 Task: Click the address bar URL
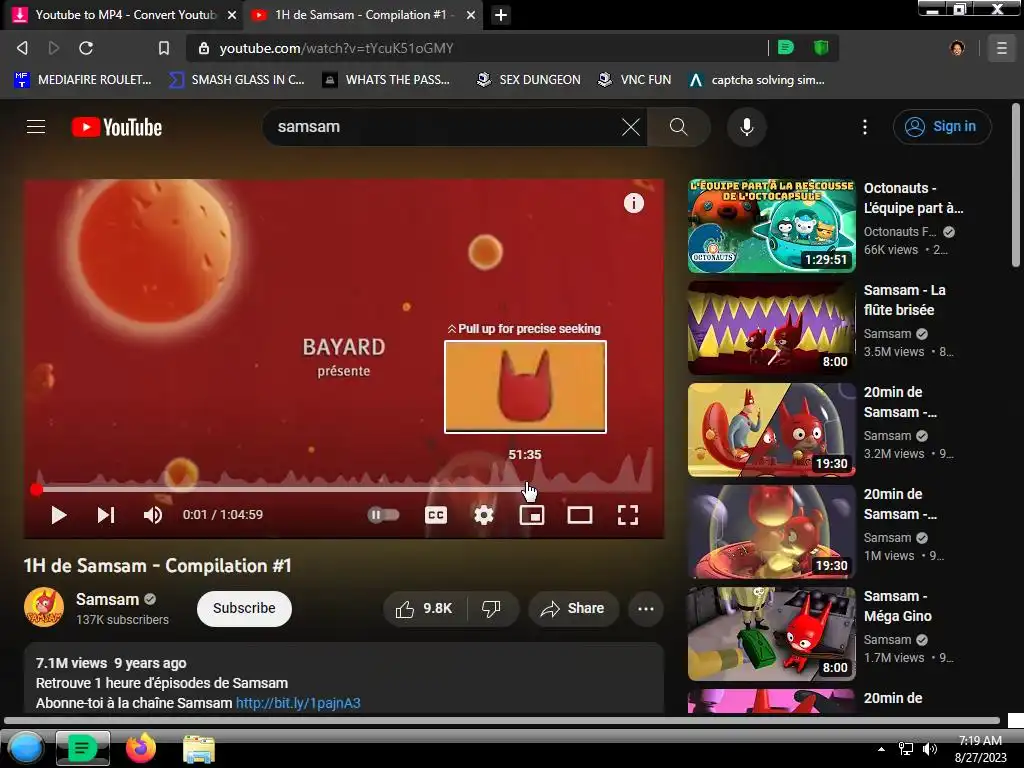(336, 48)
